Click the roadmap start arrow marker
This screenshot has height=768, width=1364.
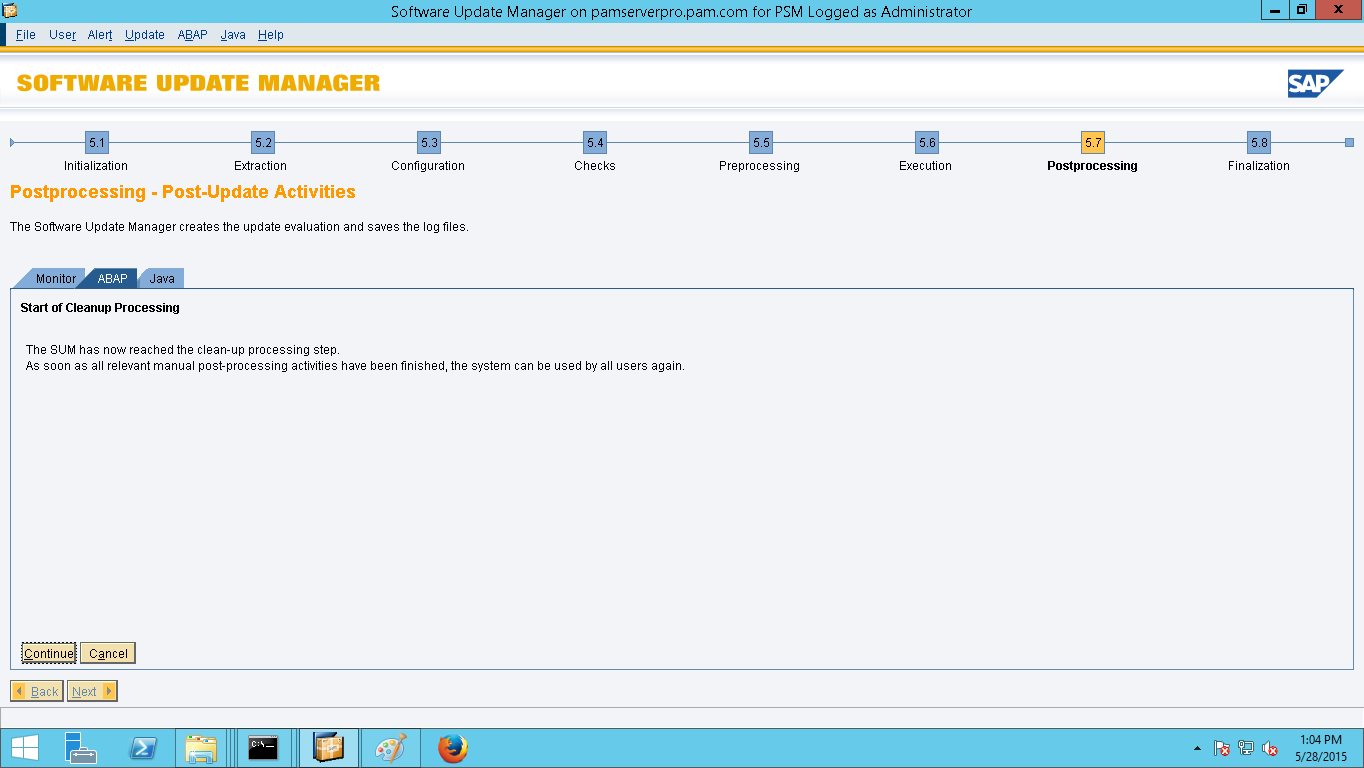(x=12, y=142)
